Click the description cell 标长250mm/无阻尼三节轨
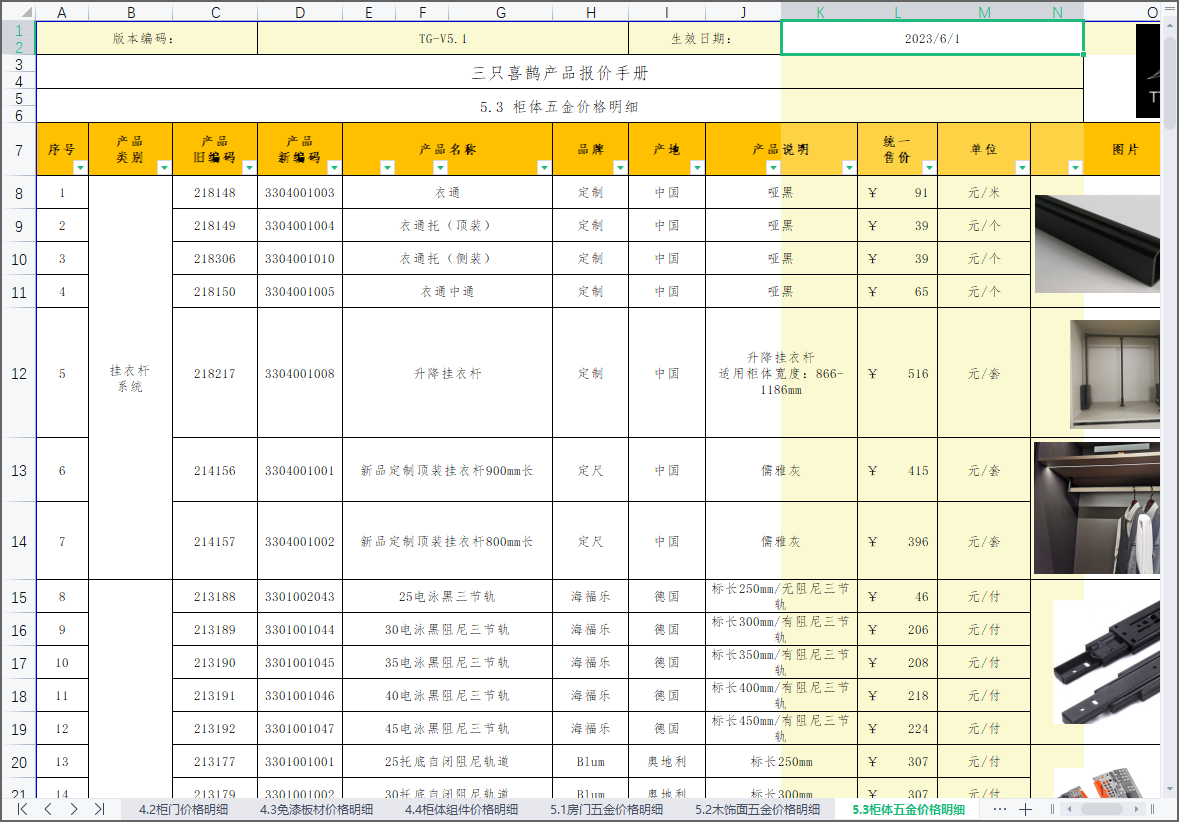Image resolution: width=1179 pixels, height=822 pixels. click(x=781, y=596)
